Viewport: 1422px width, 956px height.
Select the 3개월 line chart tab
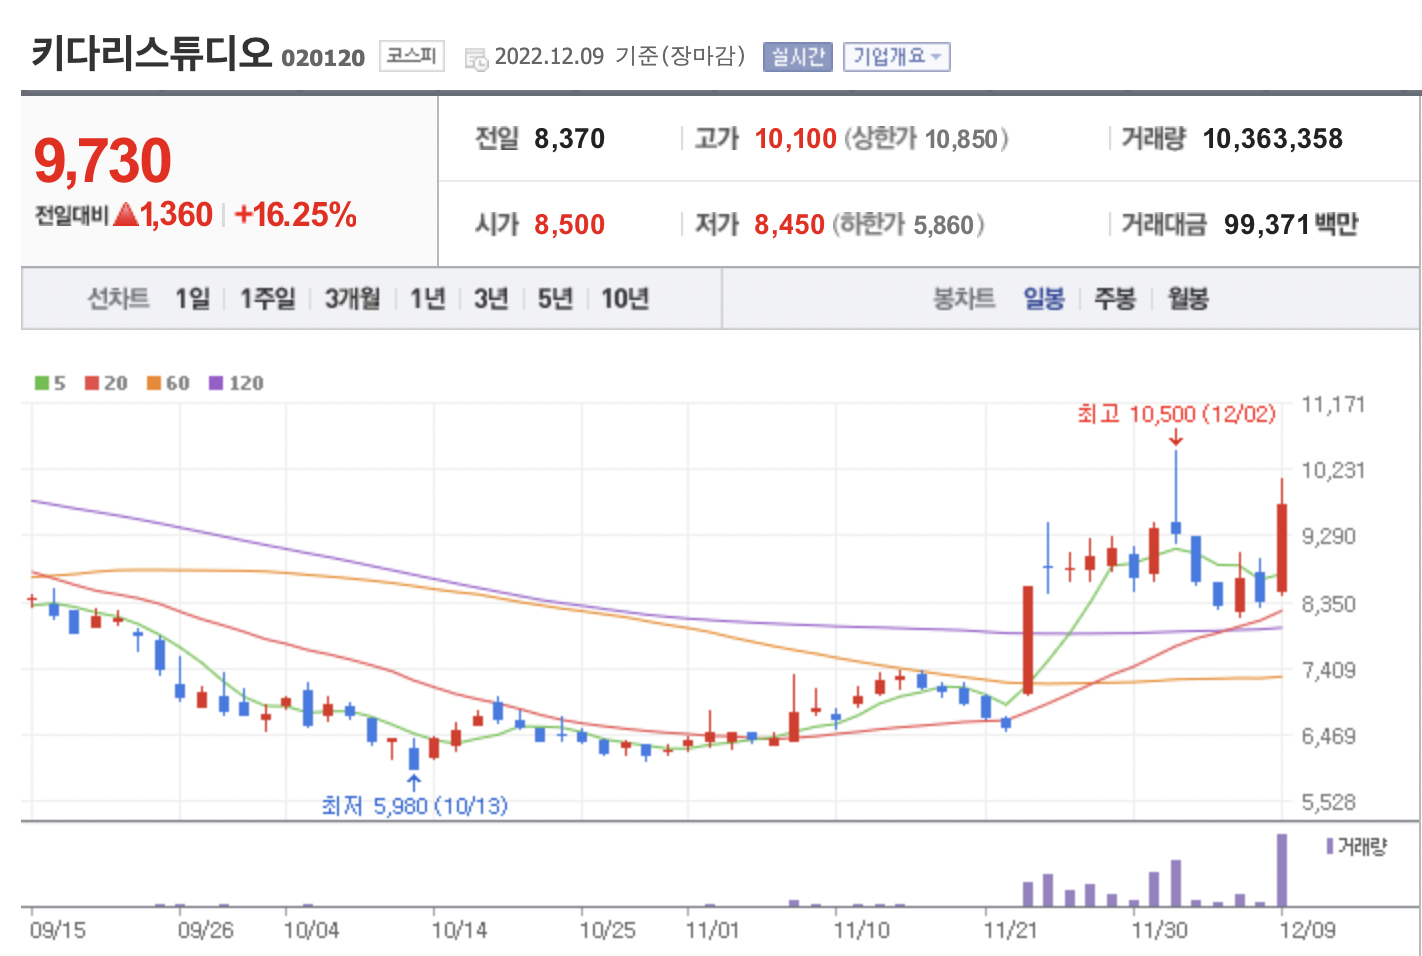pos(352,298)
